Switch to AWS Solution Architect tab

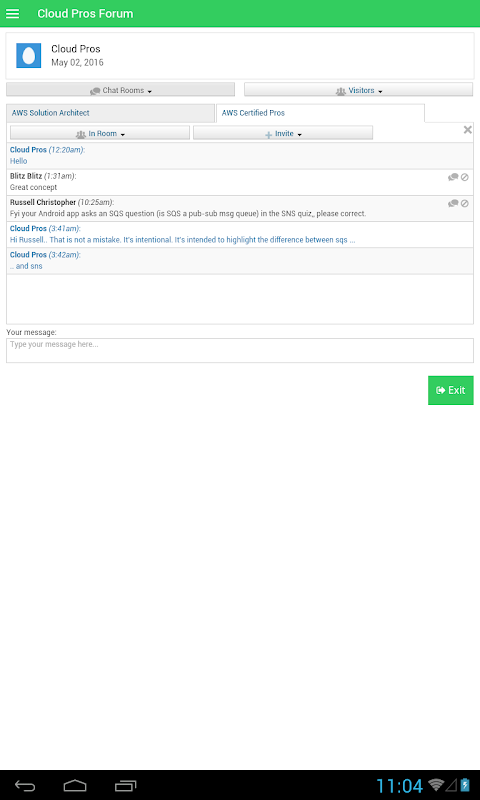click(110, 113)
